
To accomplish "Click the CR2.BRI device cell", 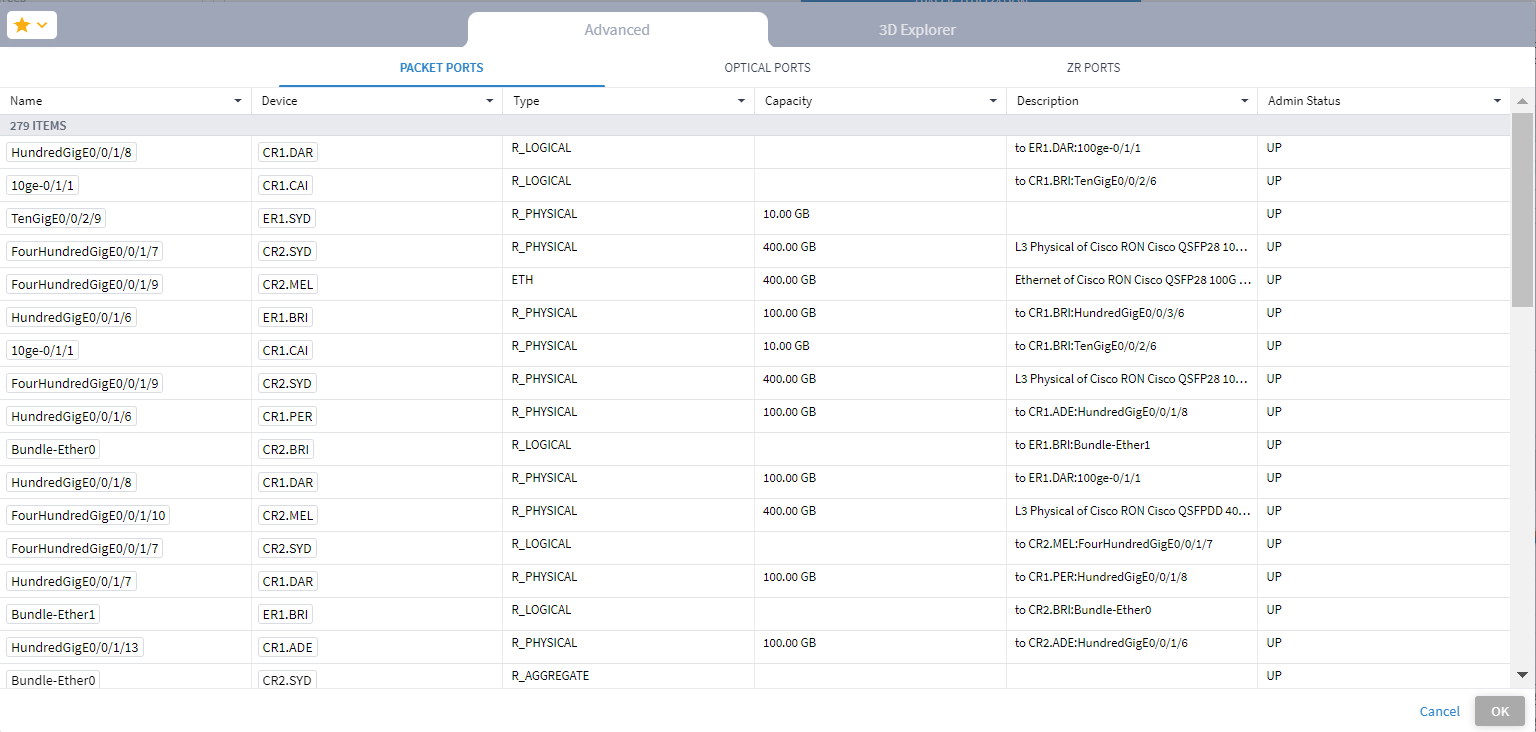I will tap(287, 449).
